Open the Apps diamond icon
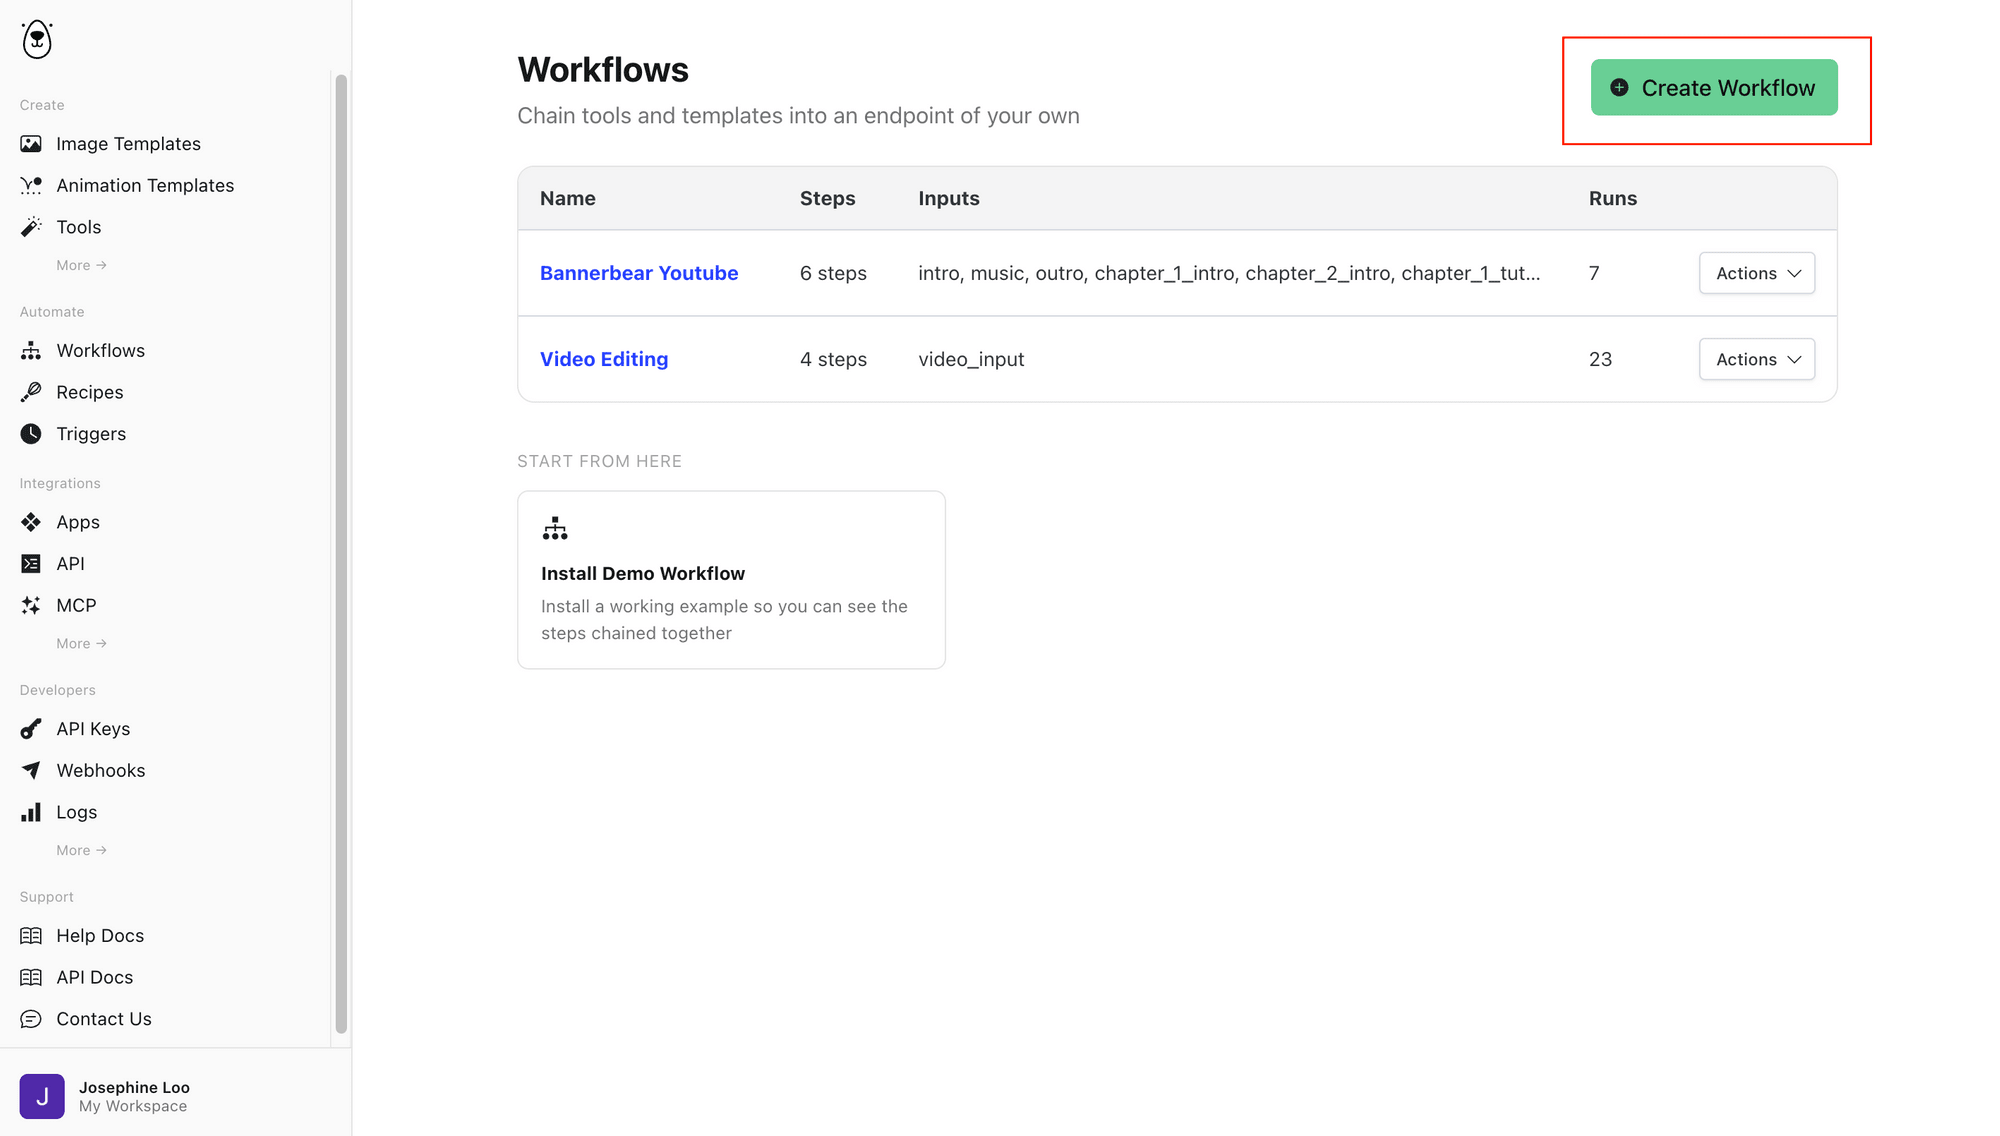 [x=31, y=522]
